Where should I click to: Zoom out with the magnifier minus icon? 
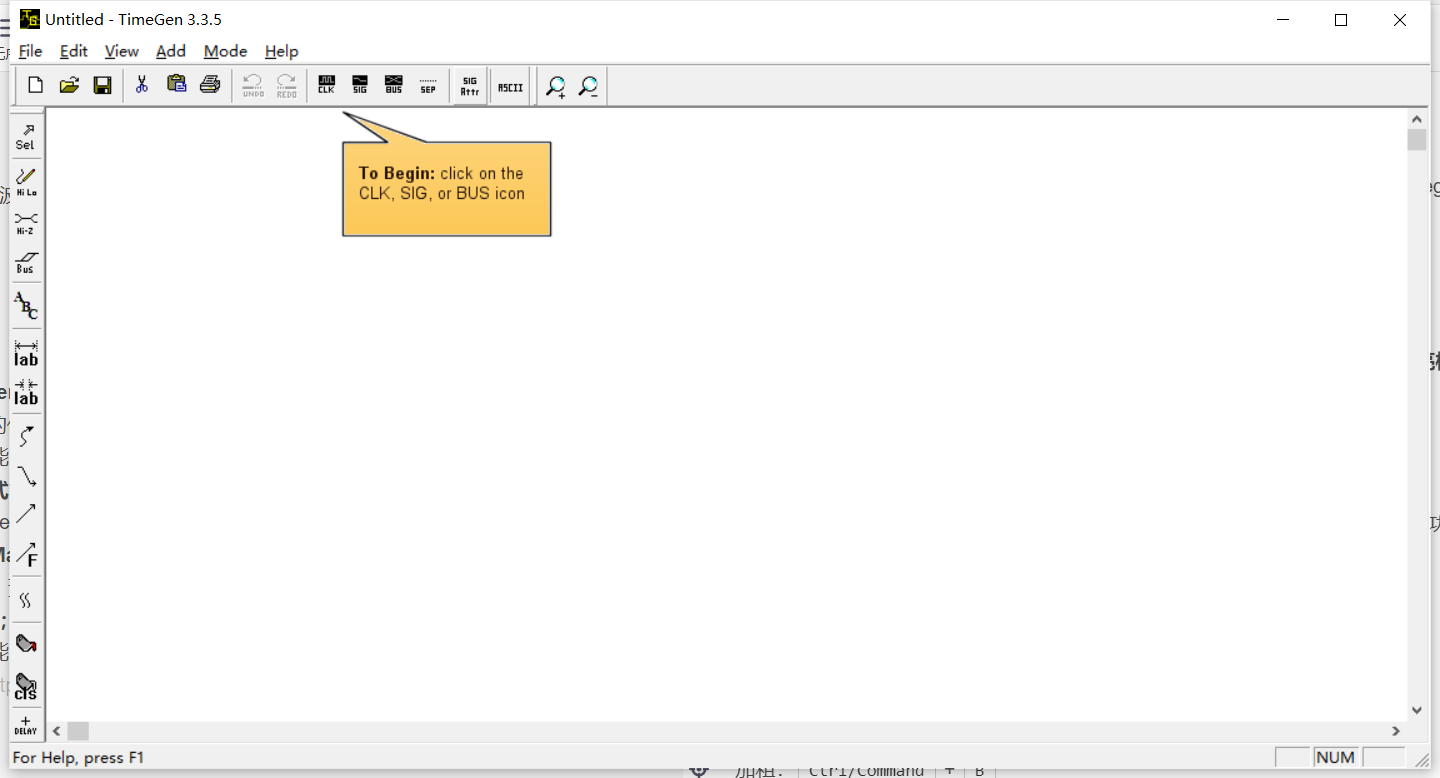click(588, 86)
